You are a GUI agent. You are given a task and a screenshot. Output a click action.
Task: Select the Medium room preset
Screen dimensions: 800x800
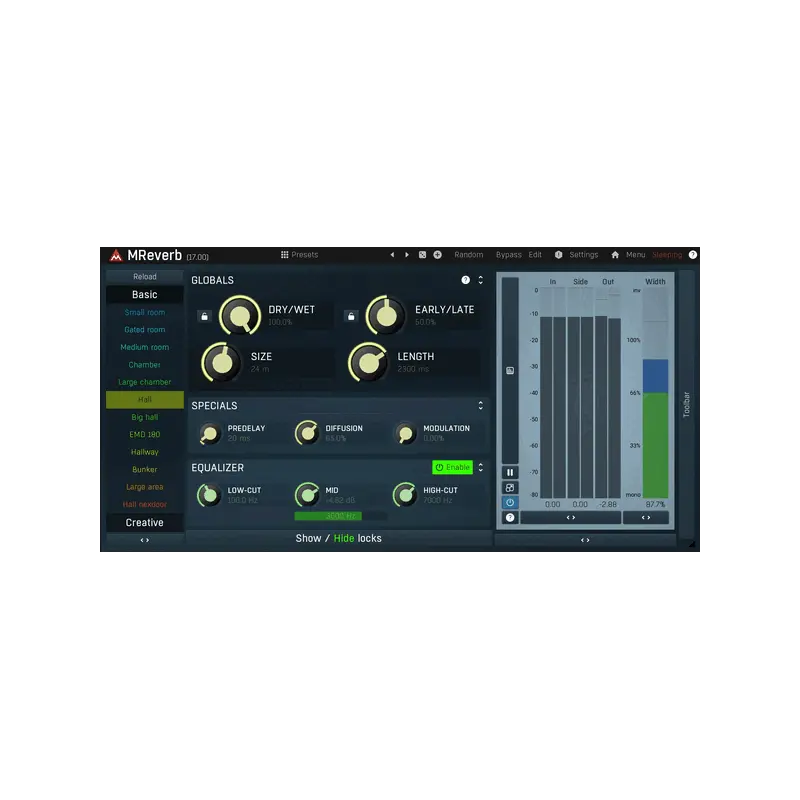pyautogui.click(x=145, y=347)
